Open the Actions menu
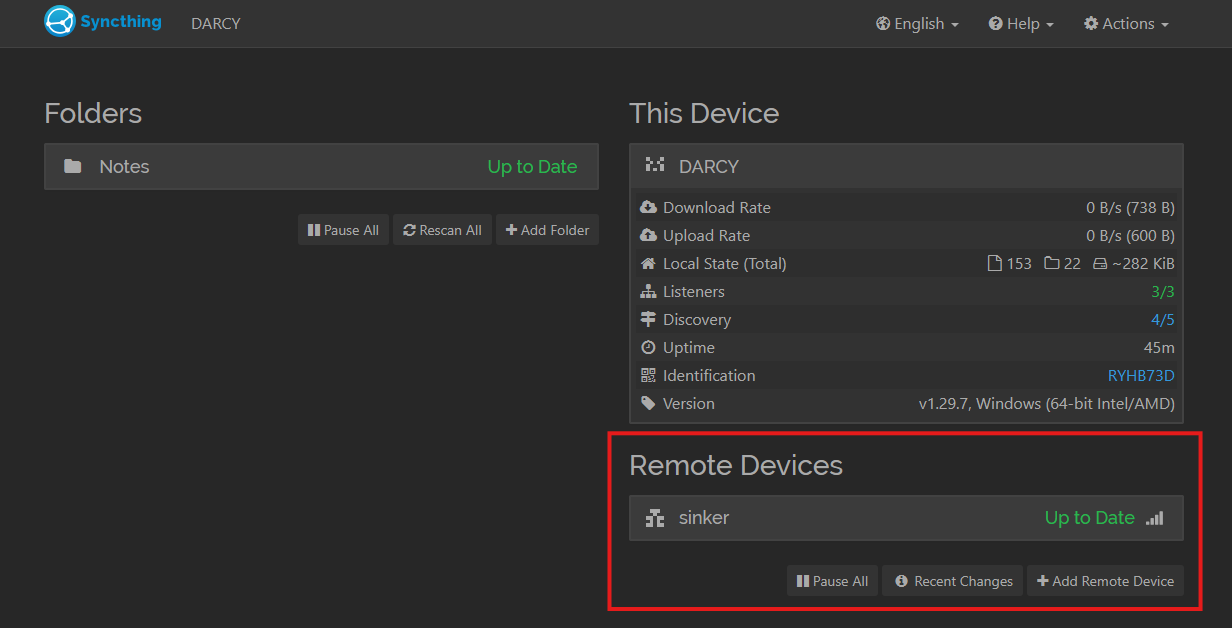 (x=1126, y=23)
